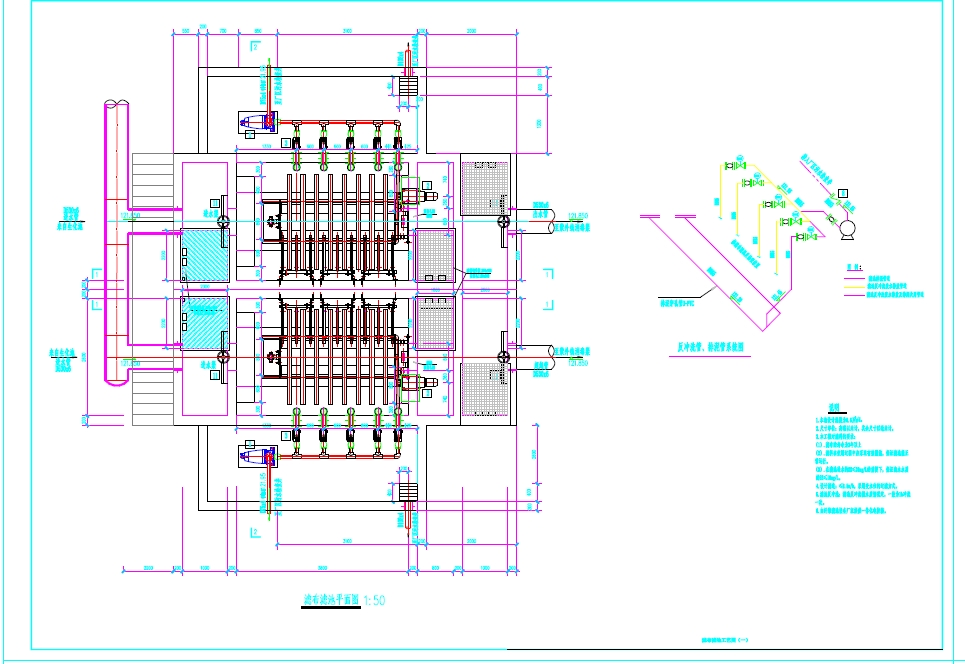
Task: Click the plan title text '滤布滤池平面图 1:50'
Action: click(345, 599)
